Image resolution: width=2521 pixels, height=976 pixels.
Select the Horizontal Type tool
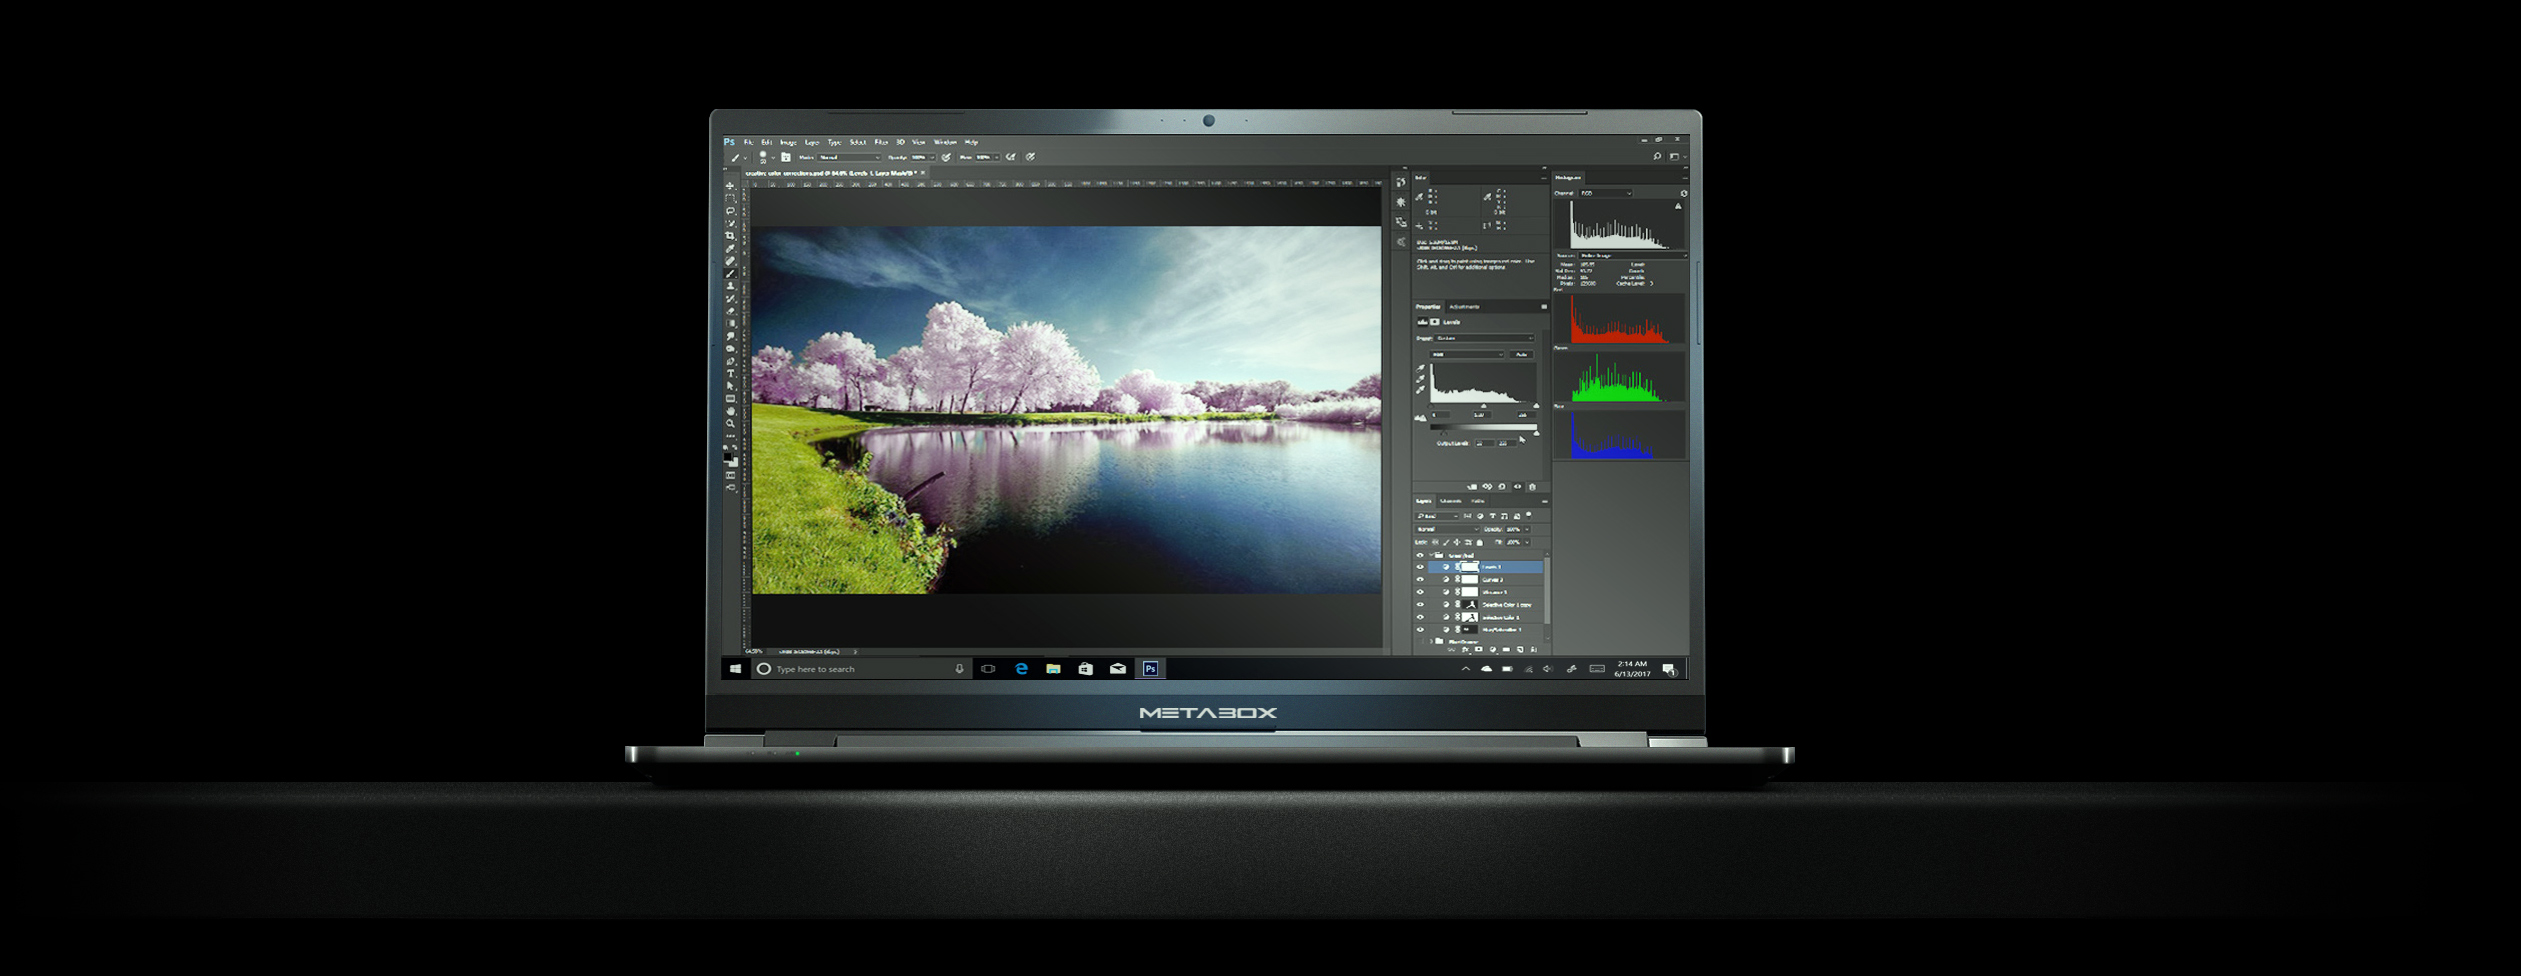click(730, 373)
